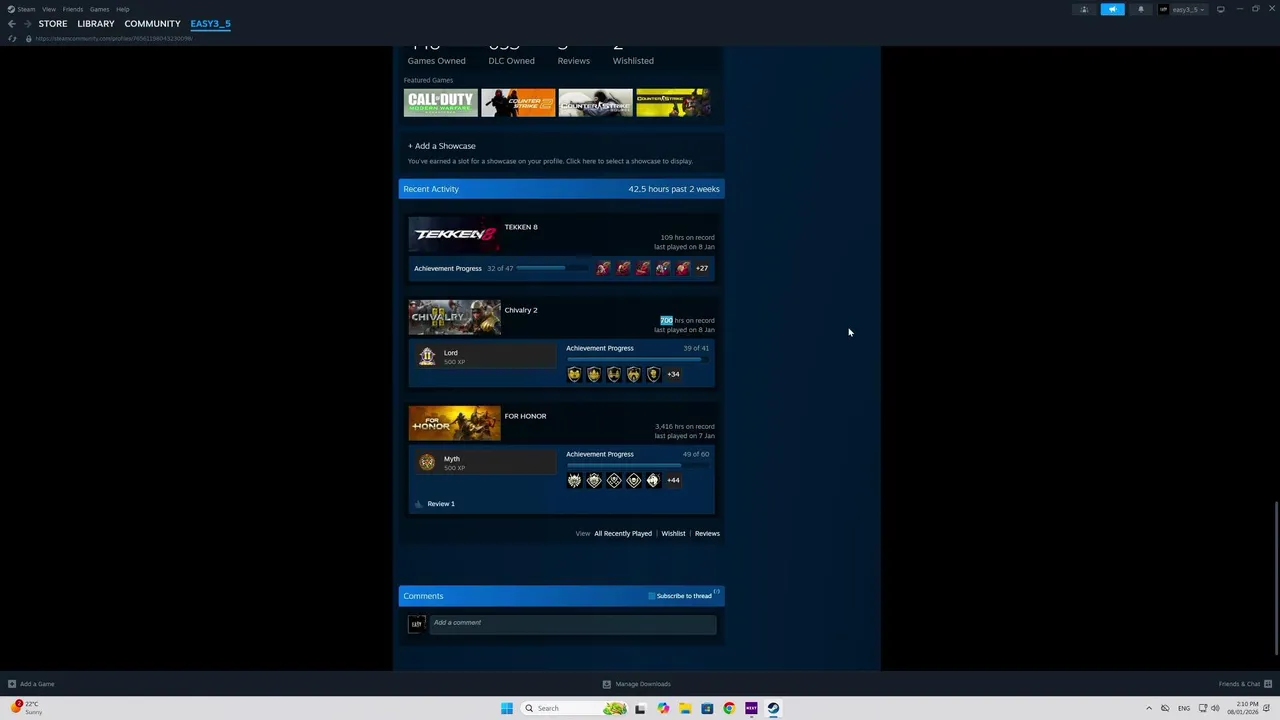Switch to the STORE tab

click(x=53, y=24)
